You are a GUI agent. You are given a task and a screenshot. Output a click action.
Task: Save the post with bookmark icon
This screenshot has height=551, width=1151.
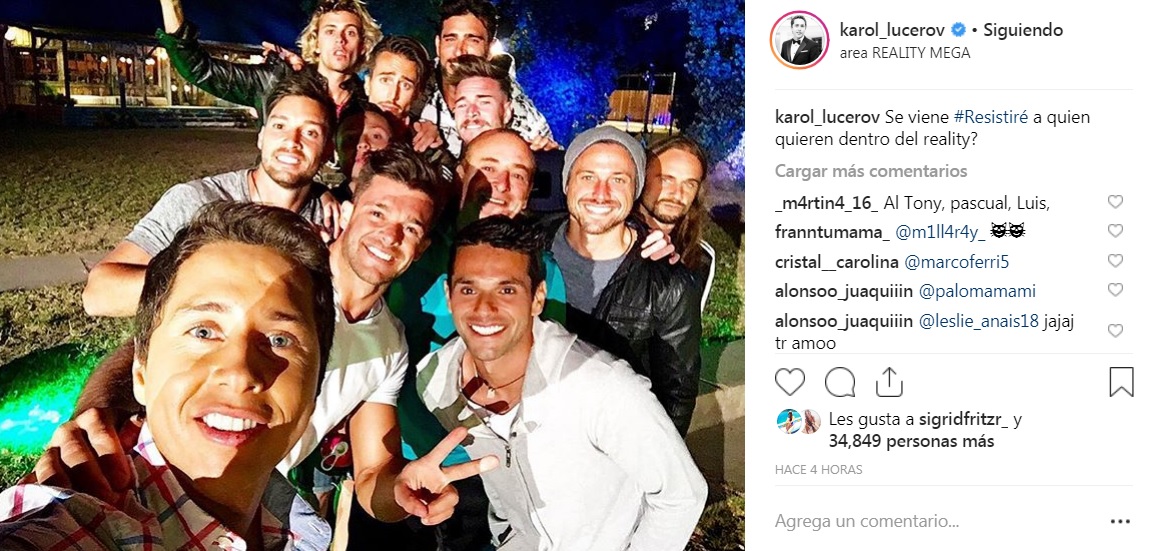[x=1121, y=382]
